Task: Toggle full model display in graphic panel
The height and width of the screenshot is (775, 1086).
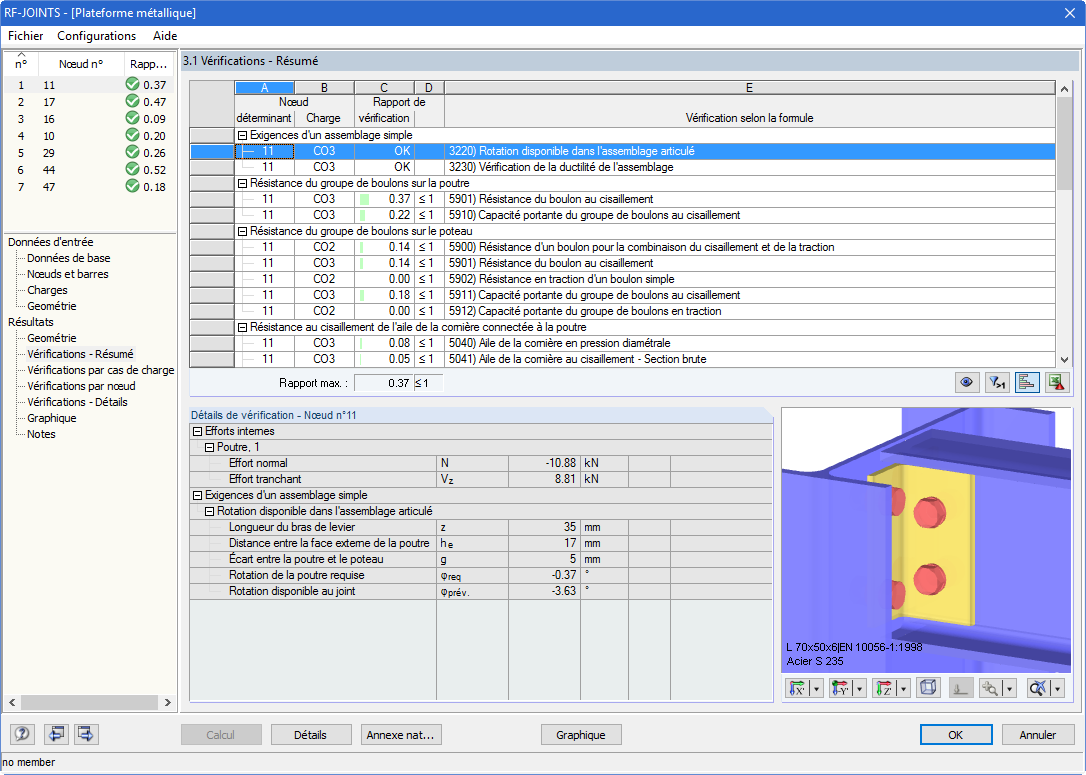Action: click(959, 688)
